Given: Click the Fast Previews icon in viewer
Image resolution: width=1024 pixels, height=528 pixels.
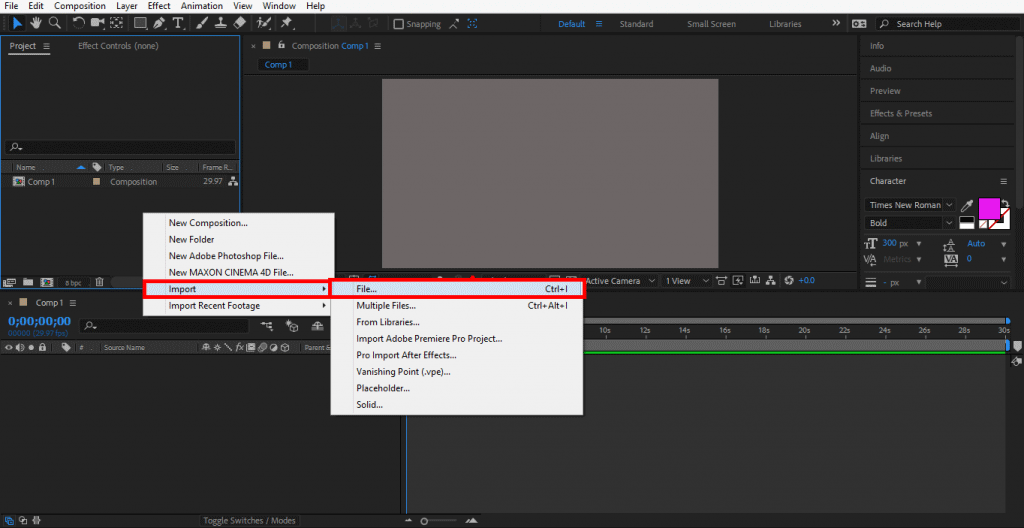Looking at the screenshot, I should pyautogui.click(x=739, y=281).
